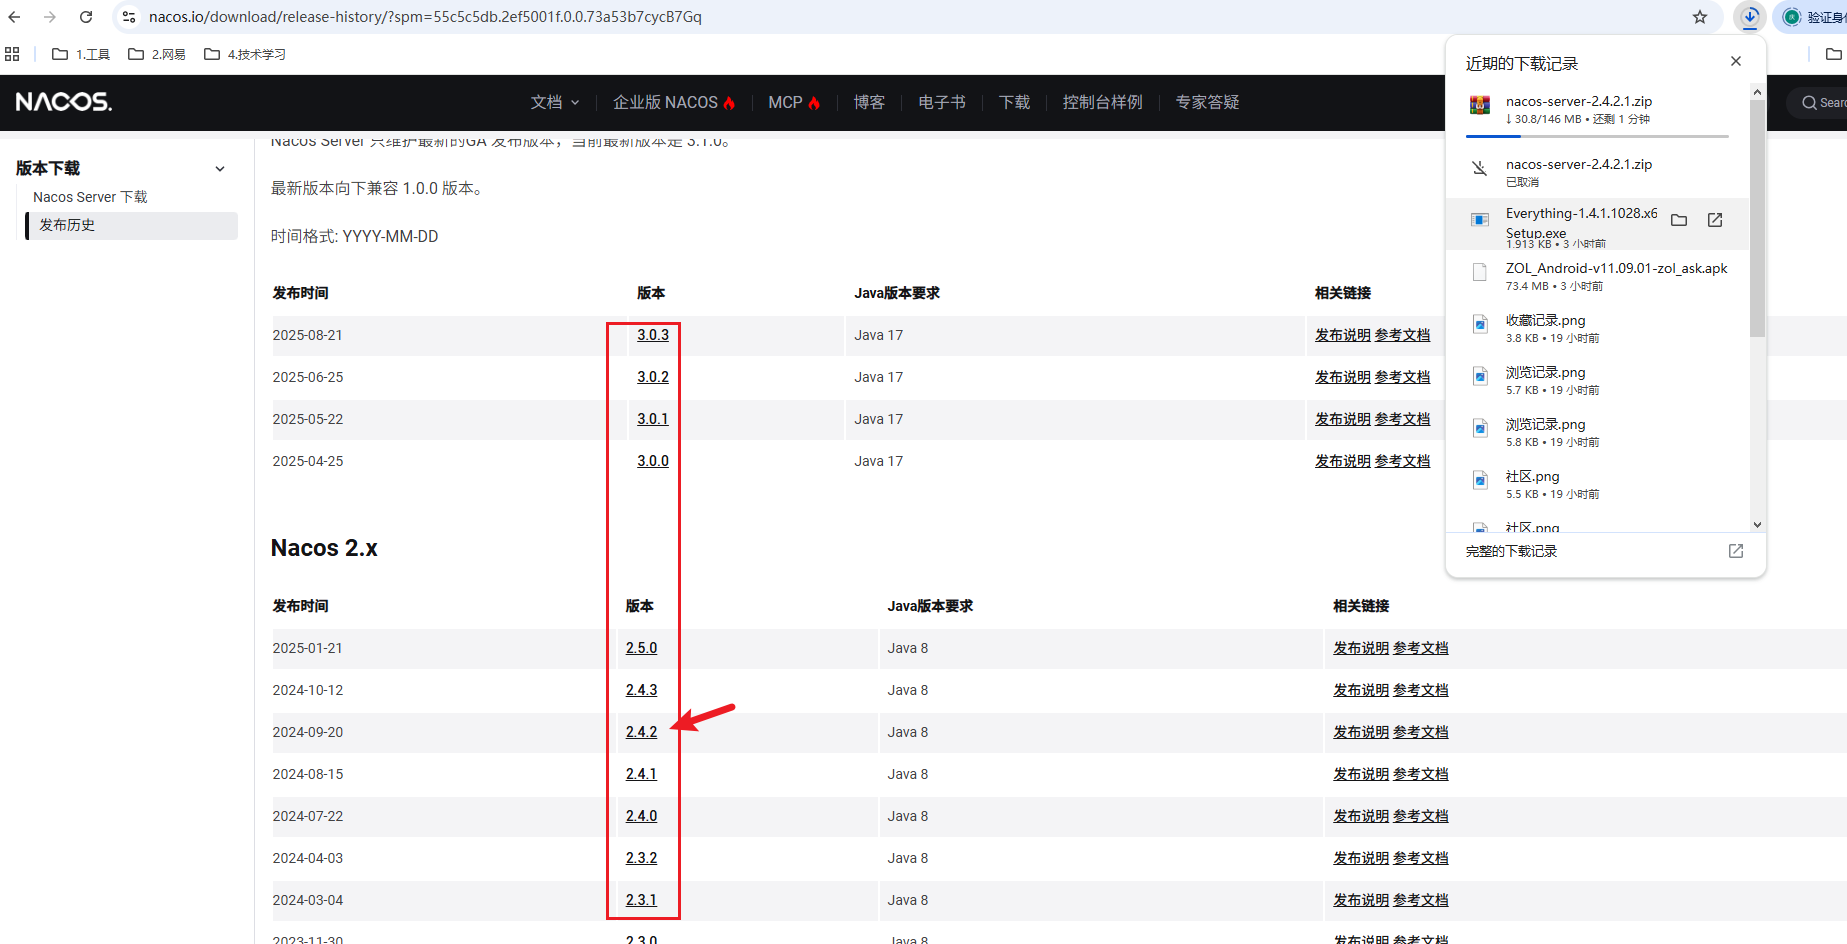Click the 5.7 KB 浏览记录.png file icon
Viewport: 1847px width, 944px height.
pos(1480,376)
